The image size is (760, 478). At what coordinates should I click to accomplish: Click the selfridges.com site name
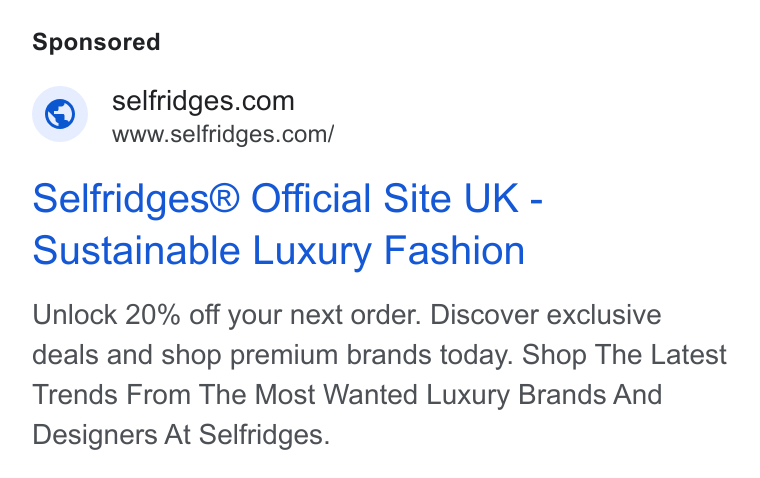coord(203,101)
